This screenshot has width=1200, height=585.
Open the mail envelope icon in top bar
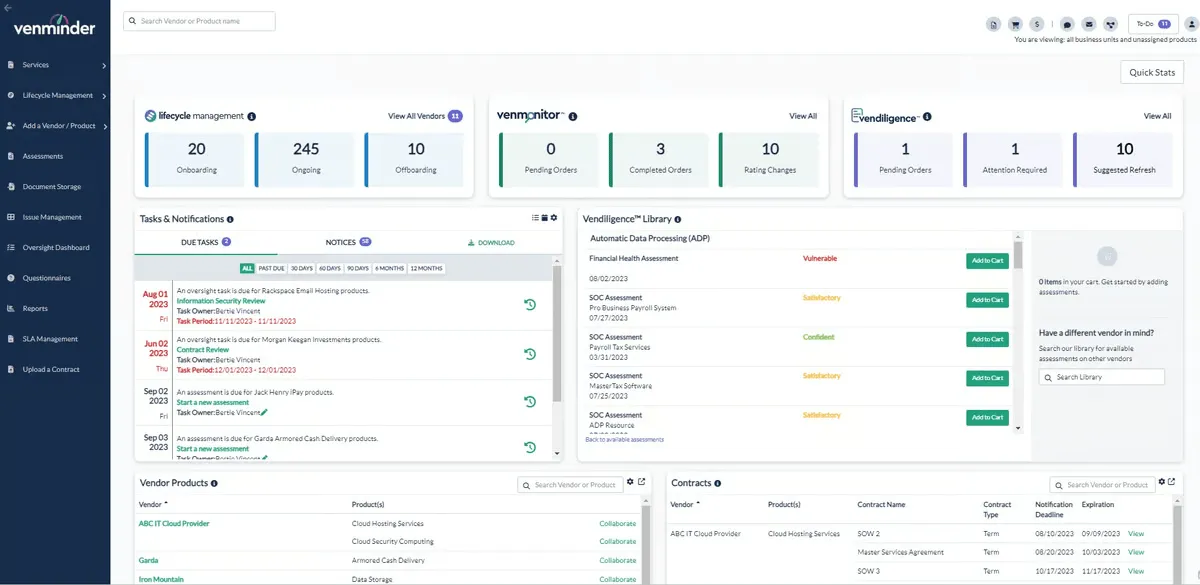tap(1088, 24)
